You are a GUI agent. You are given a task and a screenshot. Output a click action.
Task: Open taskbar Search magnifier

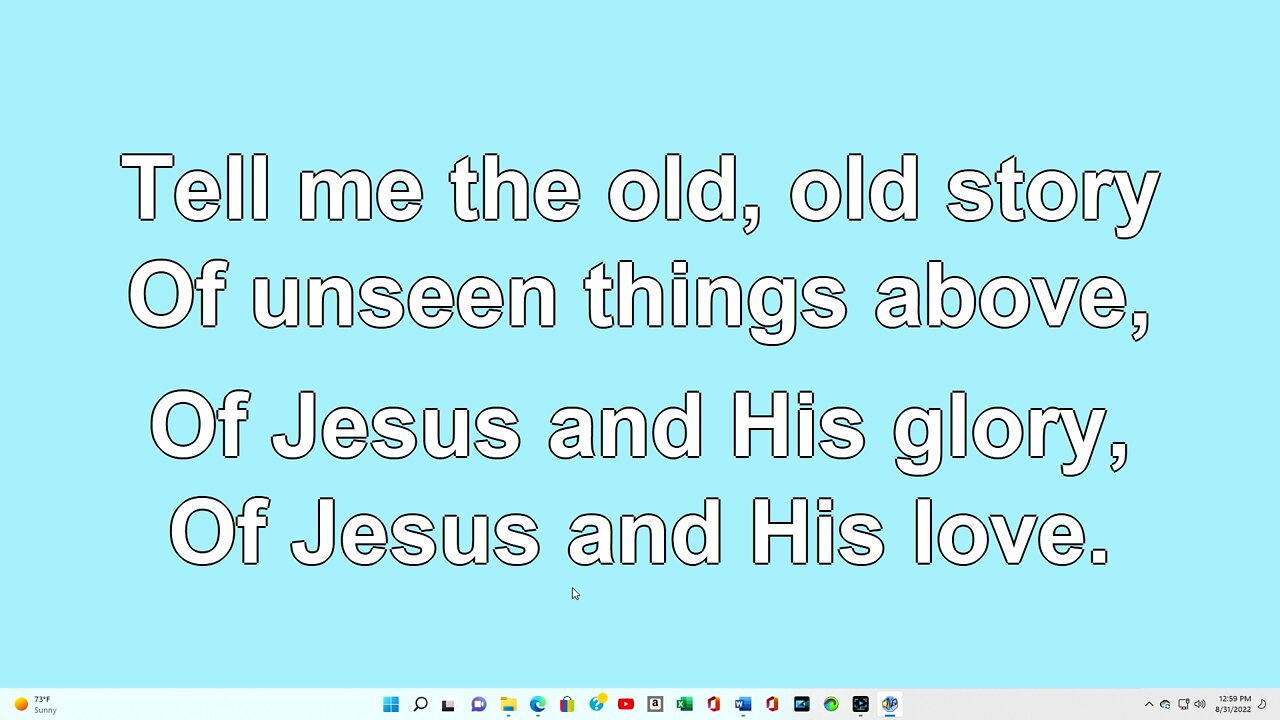[420, 704]
